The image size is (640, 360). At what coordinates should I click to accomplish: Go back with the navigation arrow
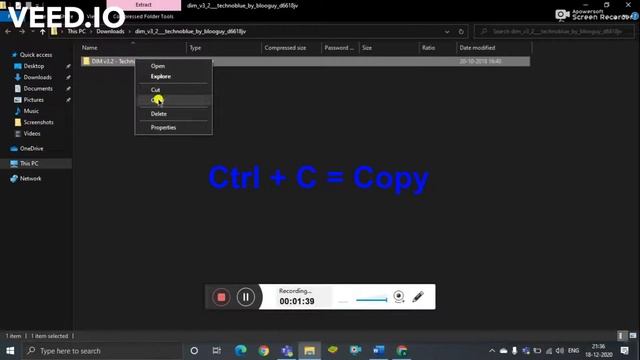coord(8,31)
